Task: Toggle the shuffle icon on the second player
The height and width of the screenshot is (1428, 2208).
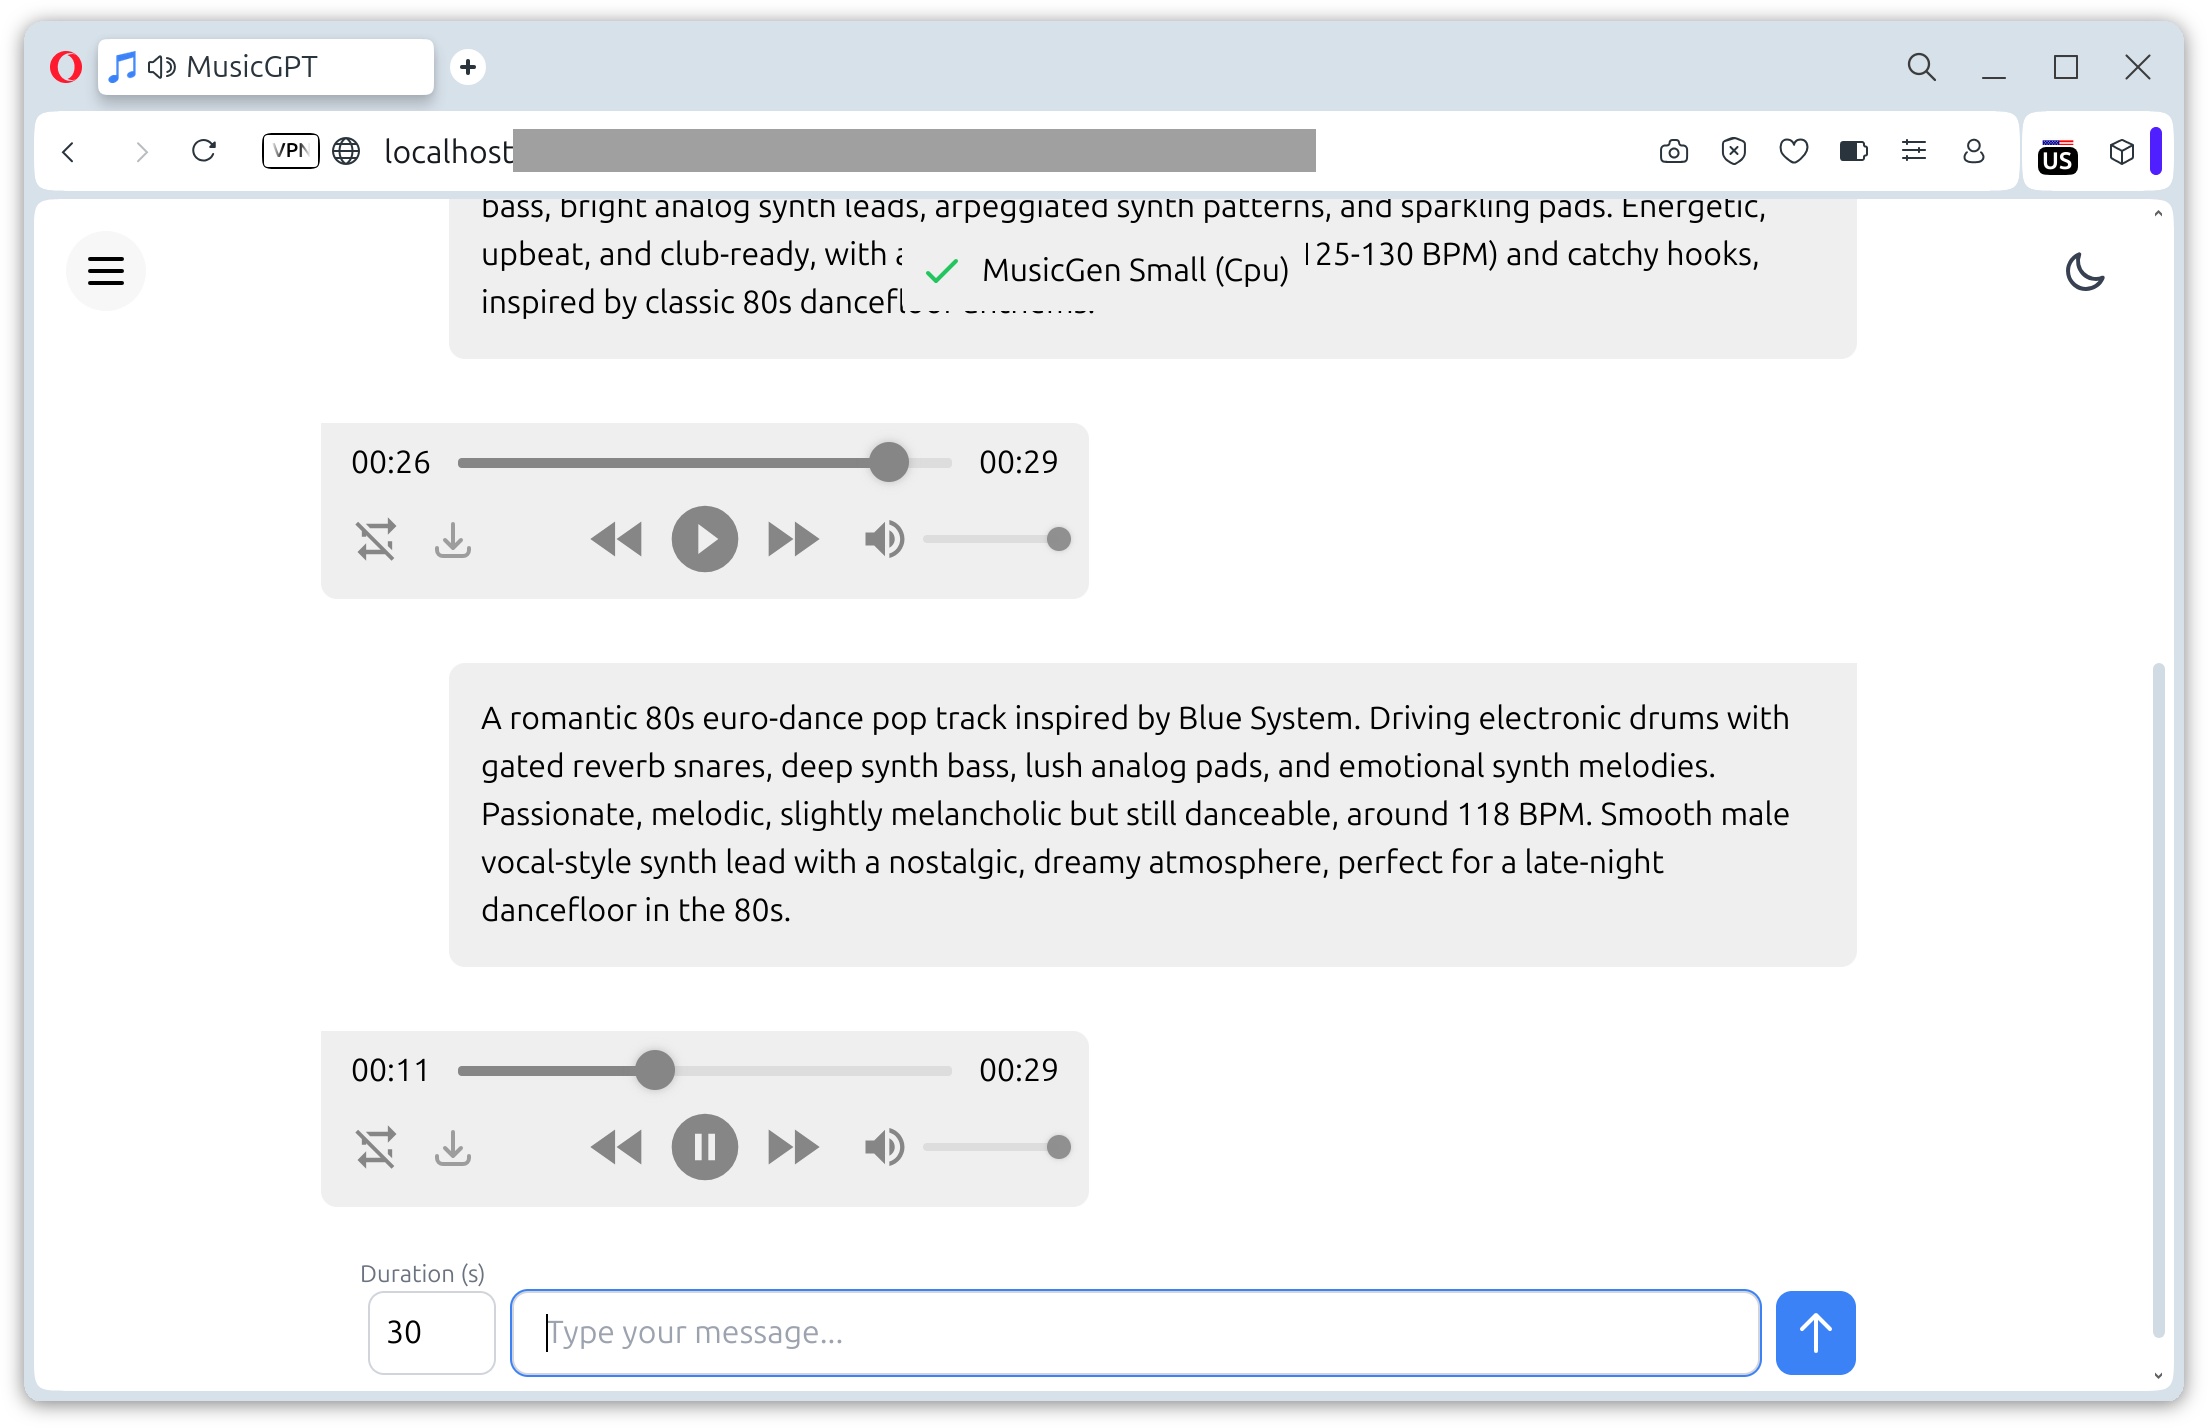Action: coord(376,1148)
